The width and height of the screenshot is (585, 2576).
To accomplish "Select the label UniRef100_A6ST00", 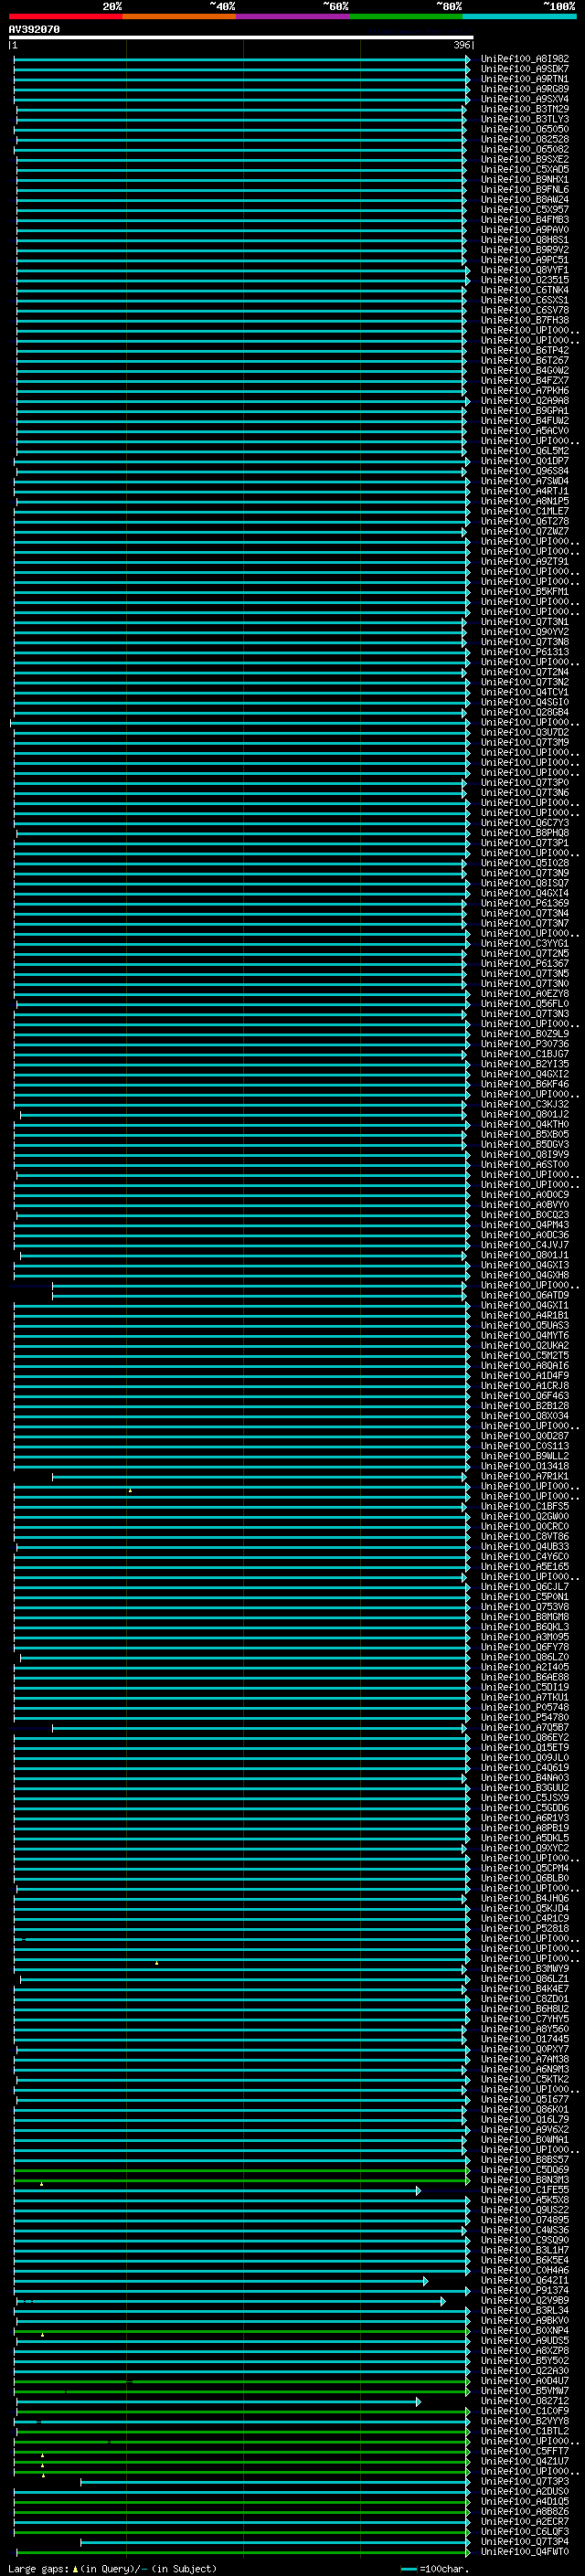I will pos(525,1164).
